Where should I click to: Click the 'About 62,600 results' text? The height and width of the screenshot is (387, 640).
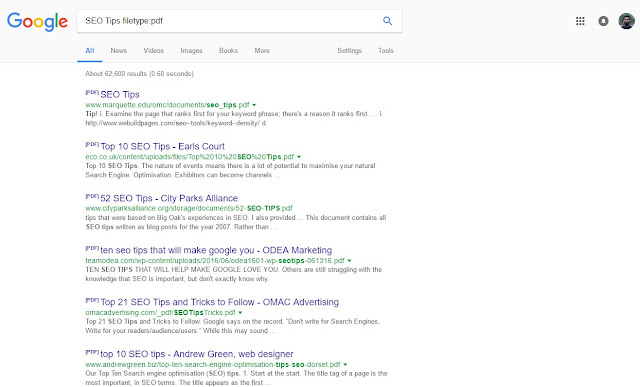tap(140, 73)
